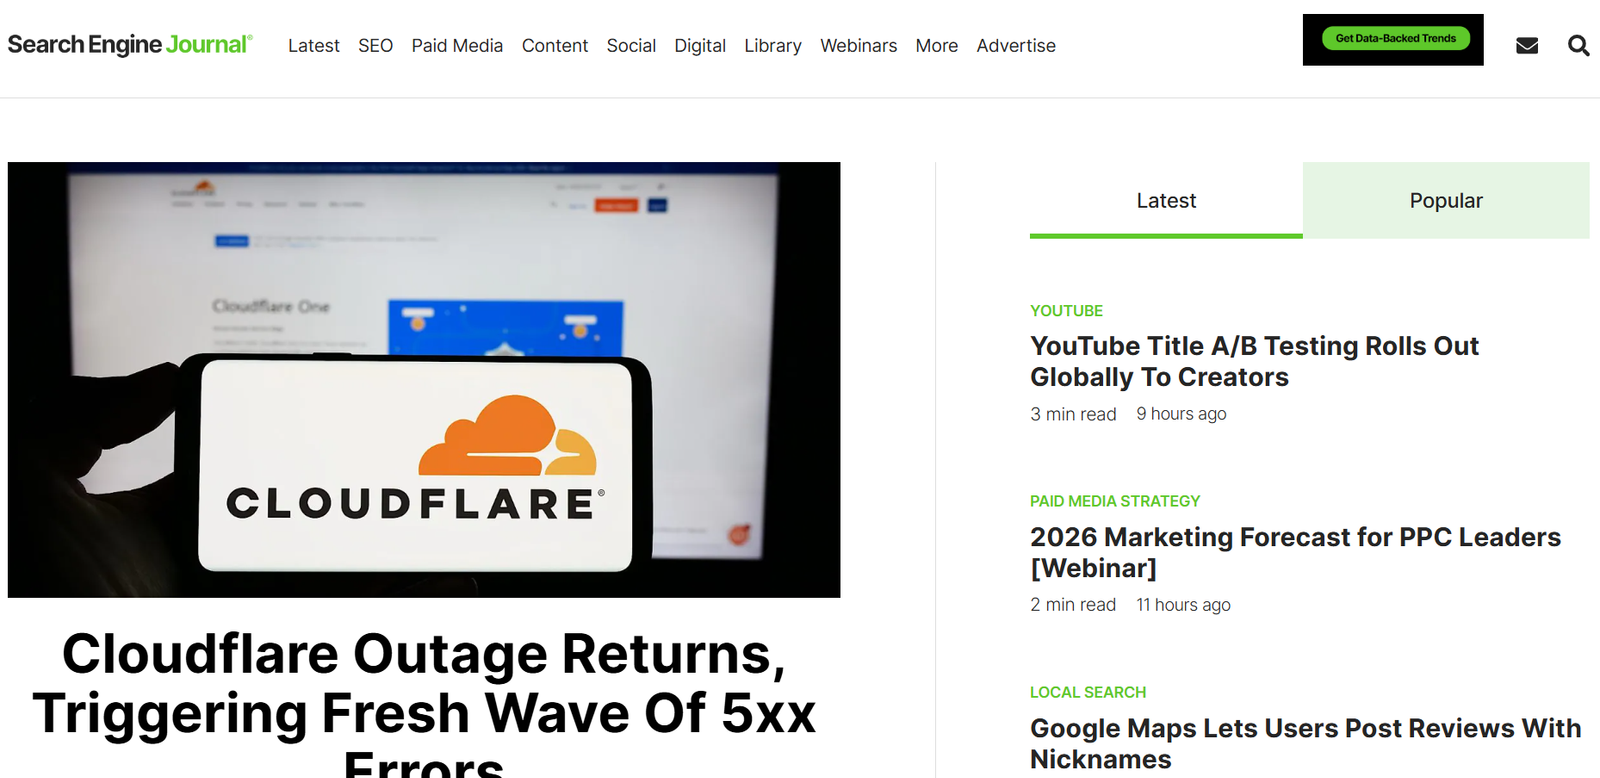
Task: Open the YOUTUBE category label
Action: point(1066,311)
